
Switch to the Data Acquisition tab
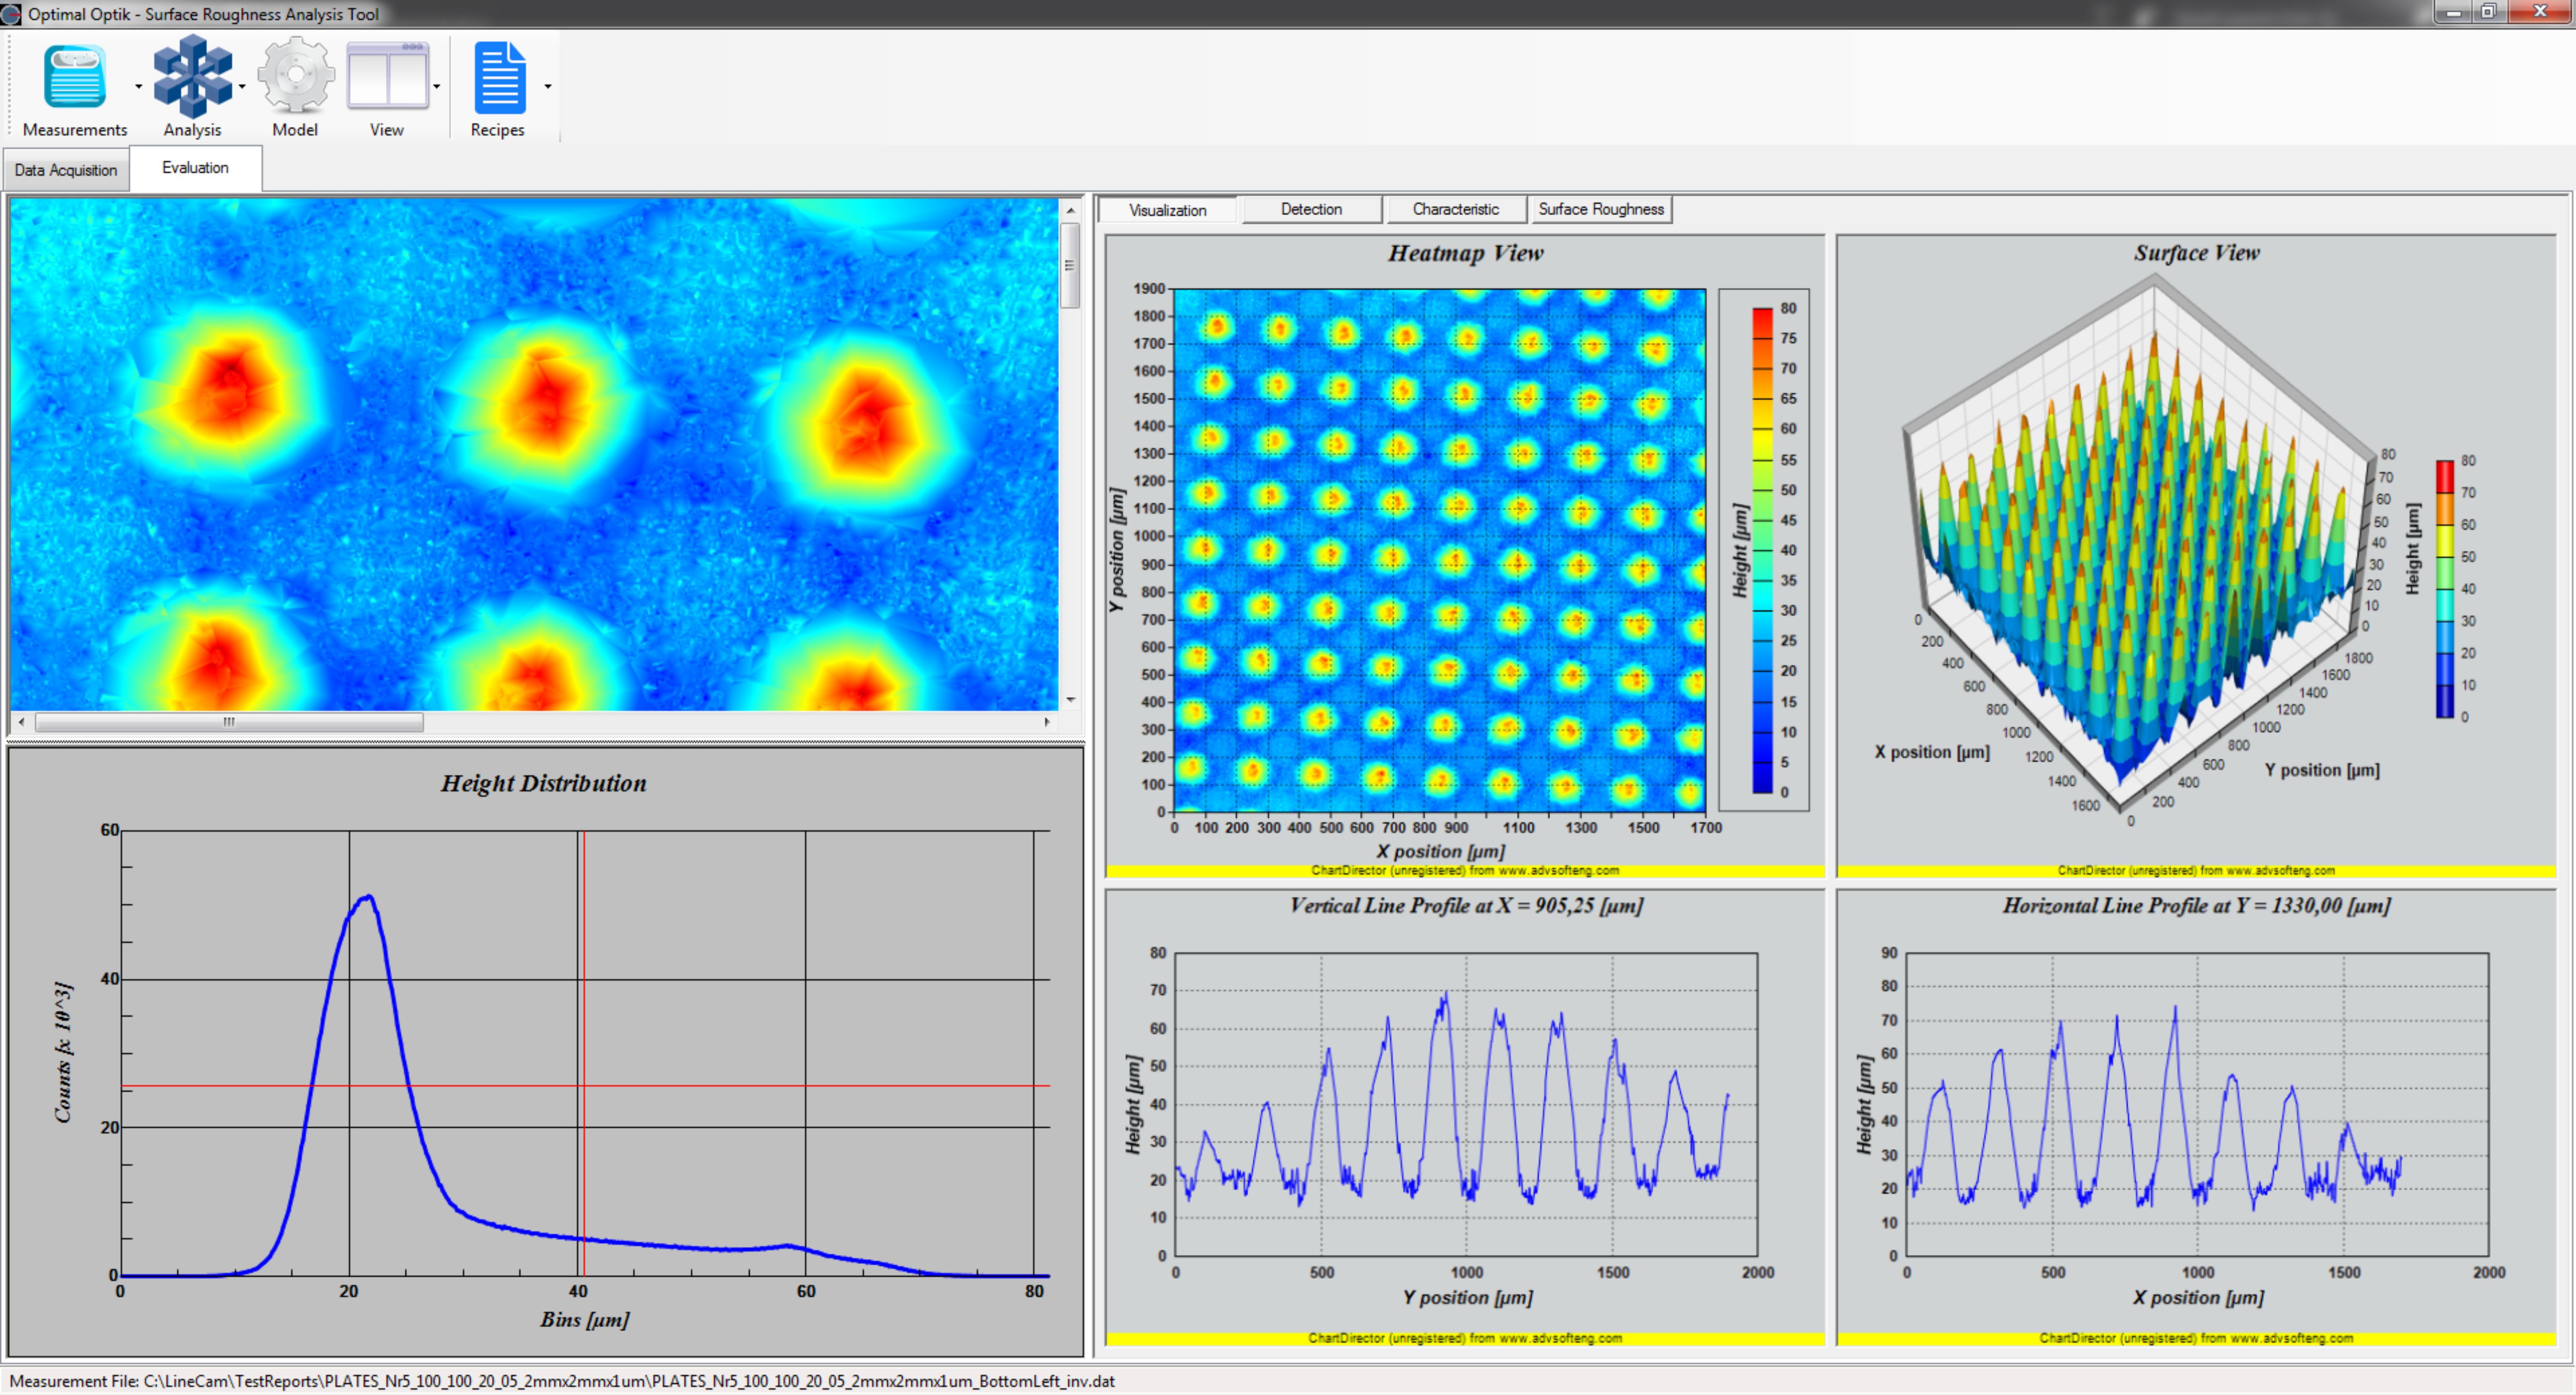tap(66, 170)
